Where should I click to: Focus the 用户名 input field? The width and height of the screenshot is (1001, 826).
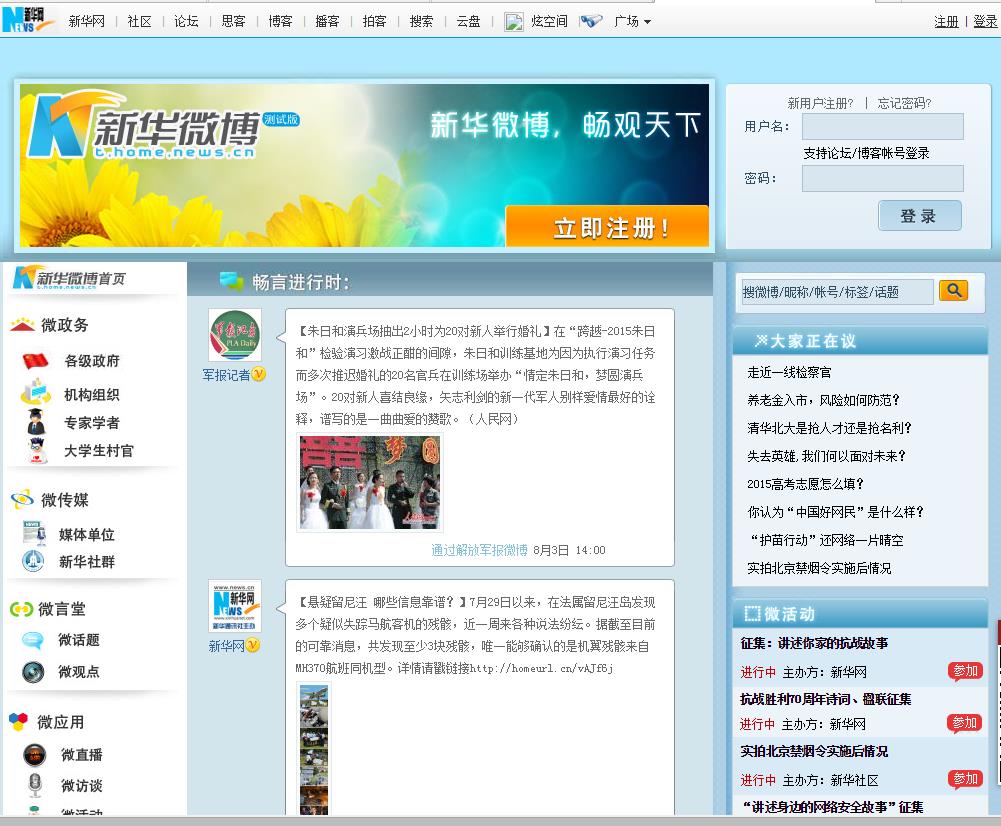pos(882,126)
